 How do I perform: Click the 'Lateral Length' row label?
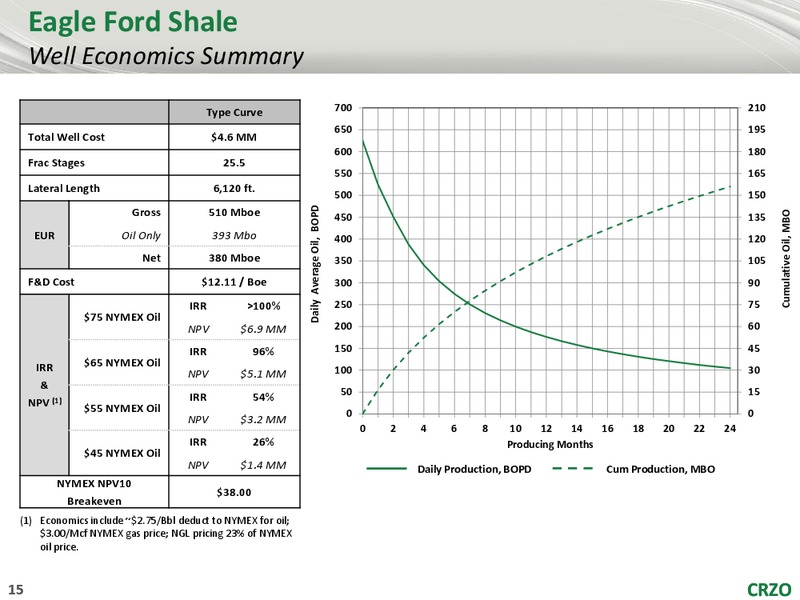[64, 189]
